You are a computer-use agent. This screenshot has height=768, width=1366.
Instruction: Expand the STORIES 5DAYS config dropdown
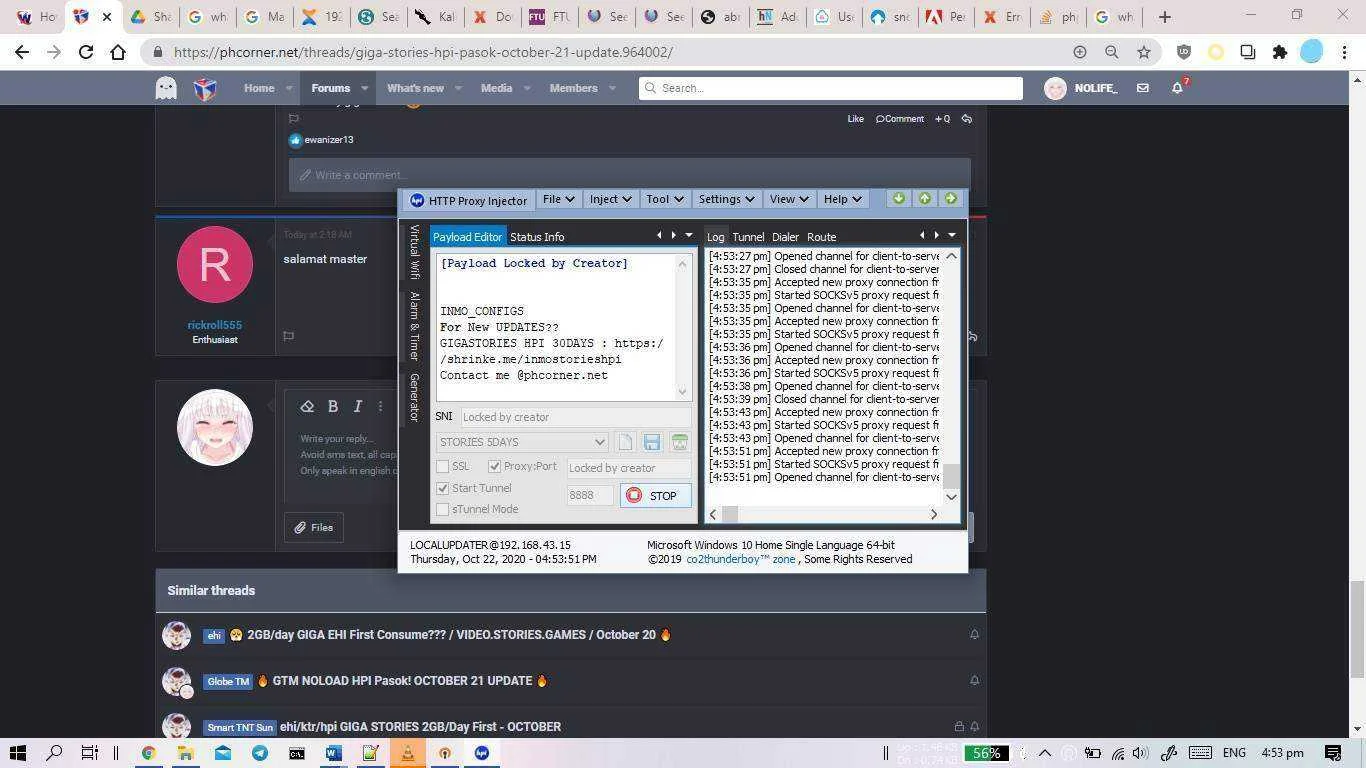pyautogui.click(x=599, y=442)
